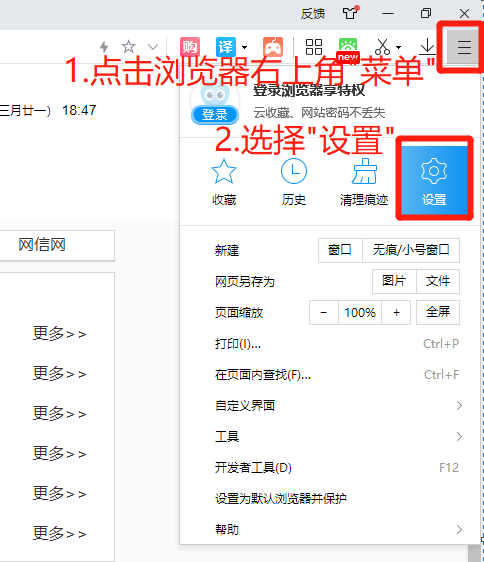Bookmark page with address bar star
The image size is (484, 562).
click(128, 47)
